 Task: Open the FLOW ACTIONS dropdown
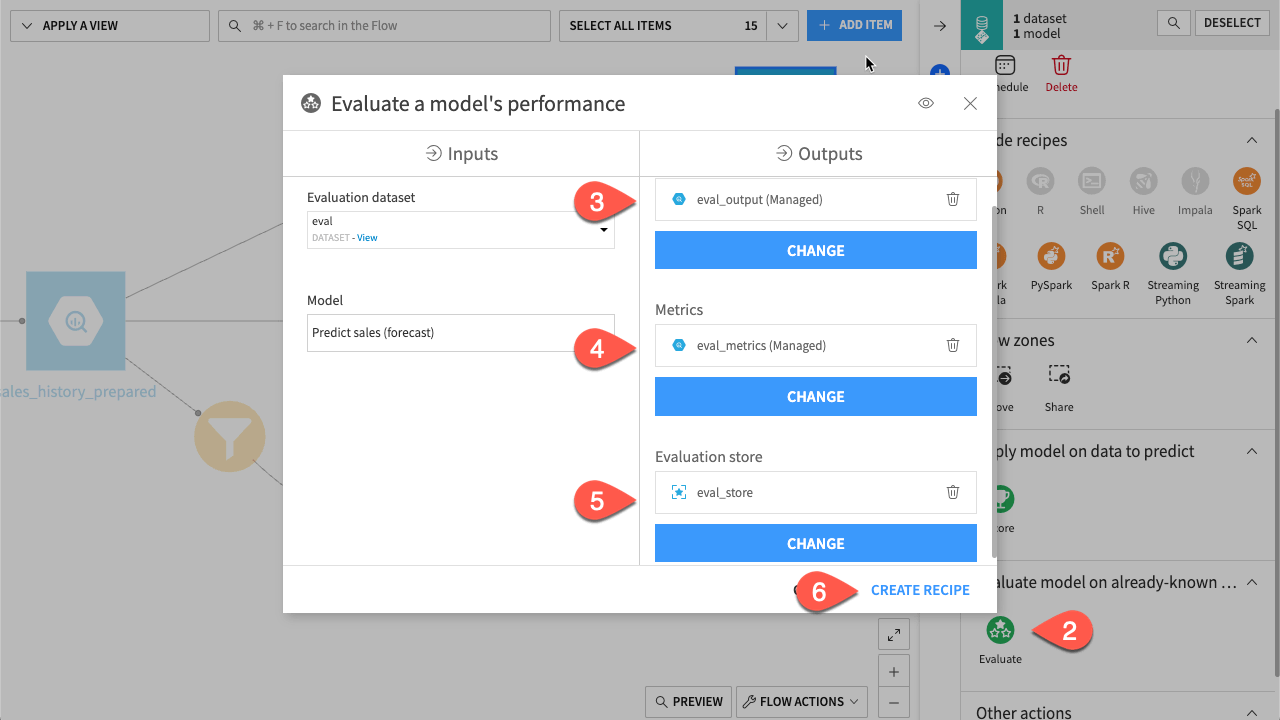click(x=799, y=701)
